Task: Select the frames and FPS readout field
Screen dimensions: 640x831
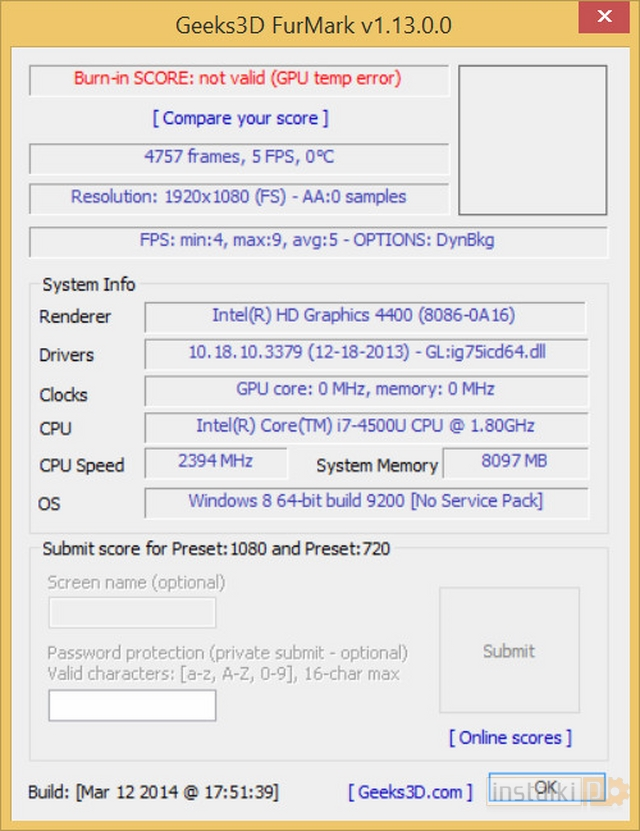Action: [238, 158]
